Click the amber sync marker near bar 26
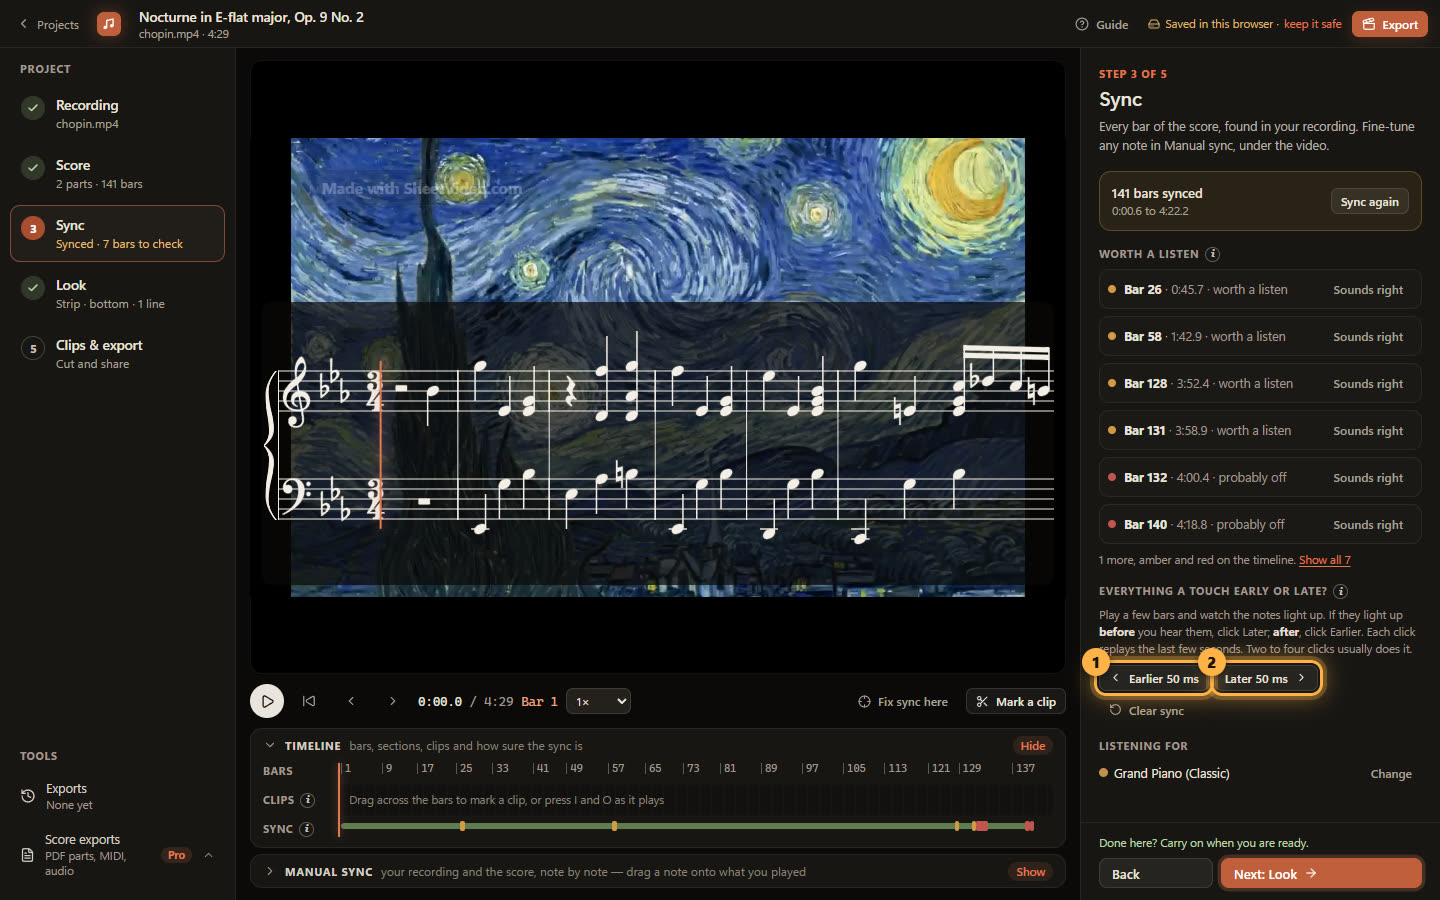The image size is (1440, 900). pyautogui.click(x=462, y=826)
